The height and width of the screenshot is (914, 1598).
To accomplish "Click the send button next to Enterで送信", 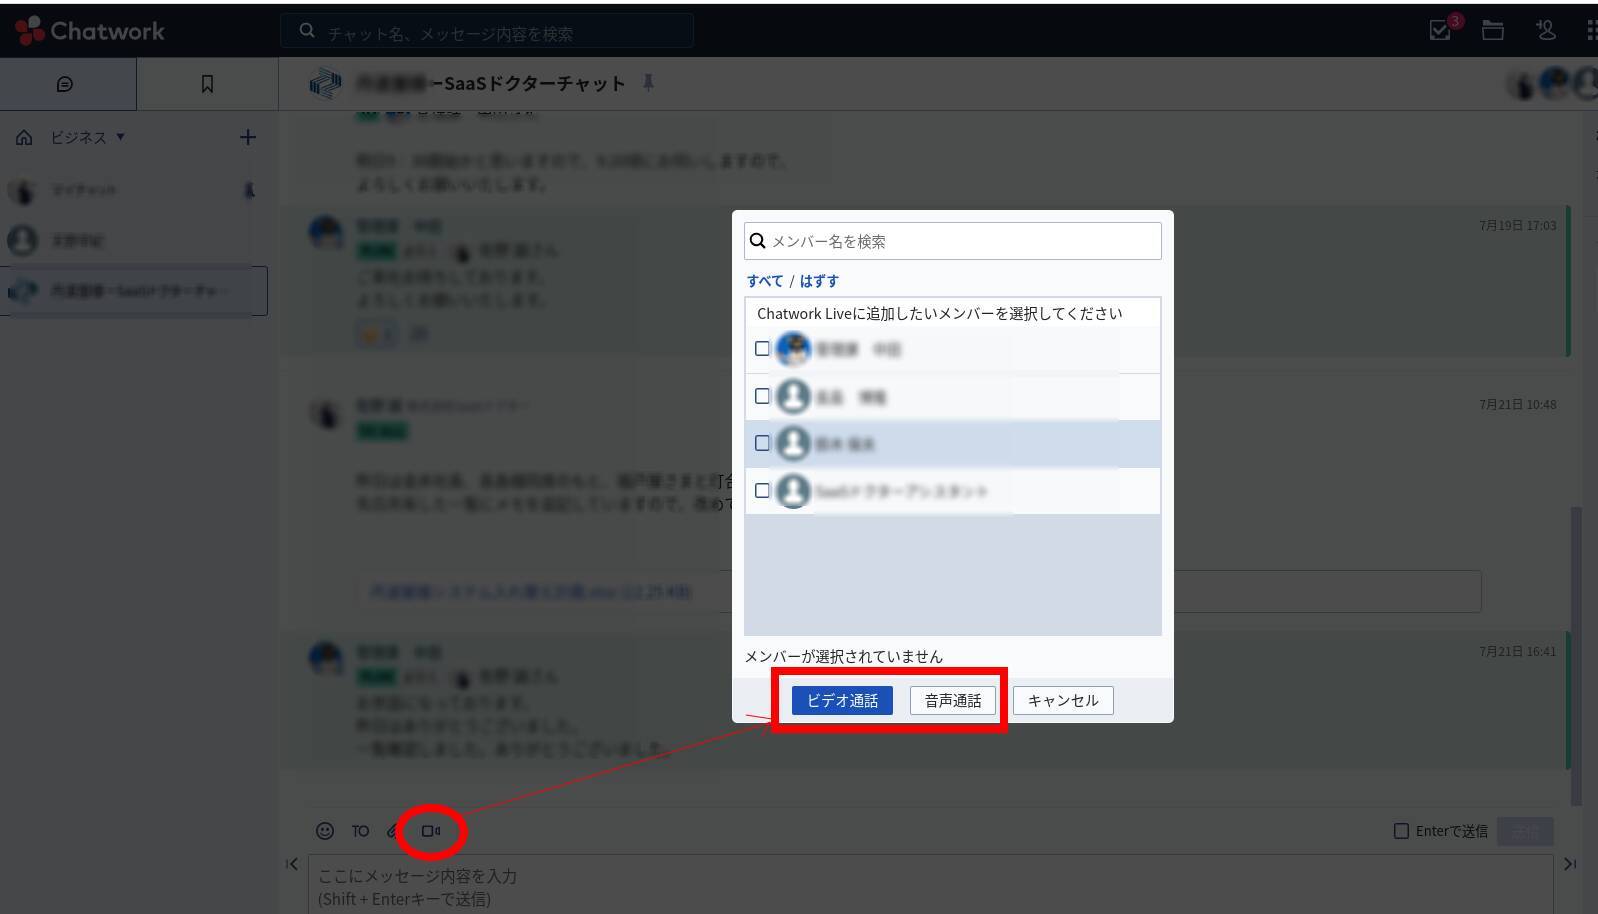I will click(x=1525, y=831).
